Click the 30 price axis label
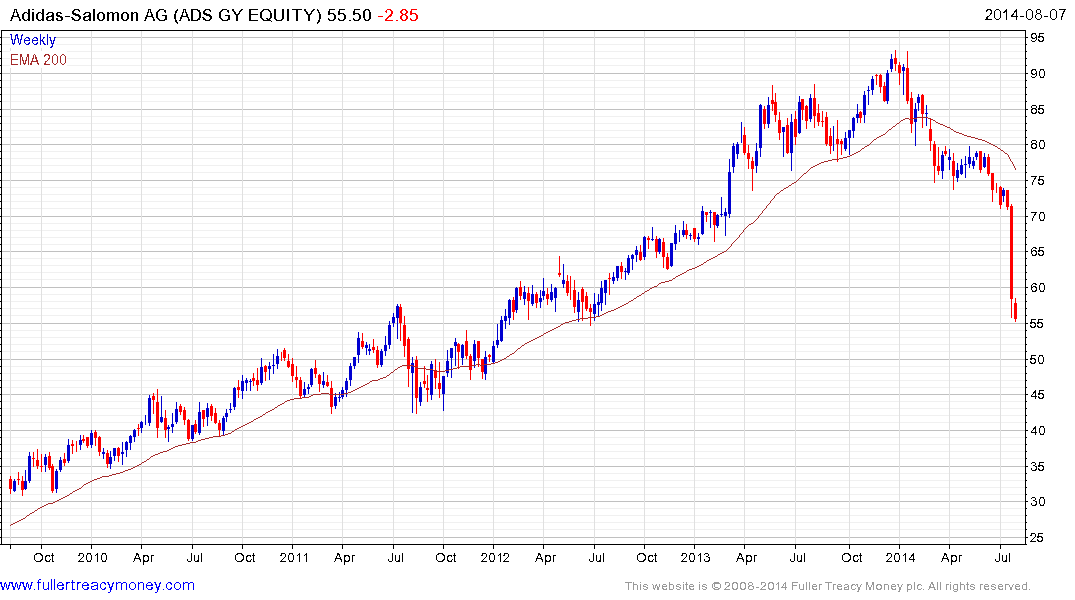The width and height of the screenshot is (1075, 600). [1037, 502]
